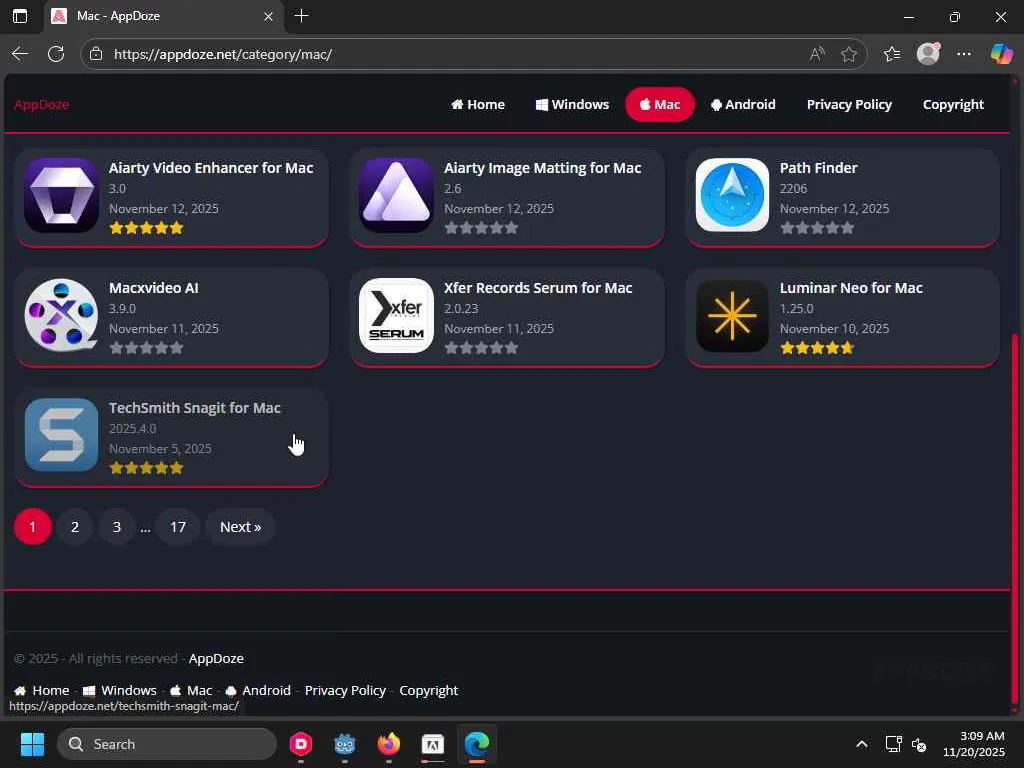The height and width of the screenshot is (768, 1024).
Task: Click the Luminar Neo star icon
Action: tap(732, 315)
